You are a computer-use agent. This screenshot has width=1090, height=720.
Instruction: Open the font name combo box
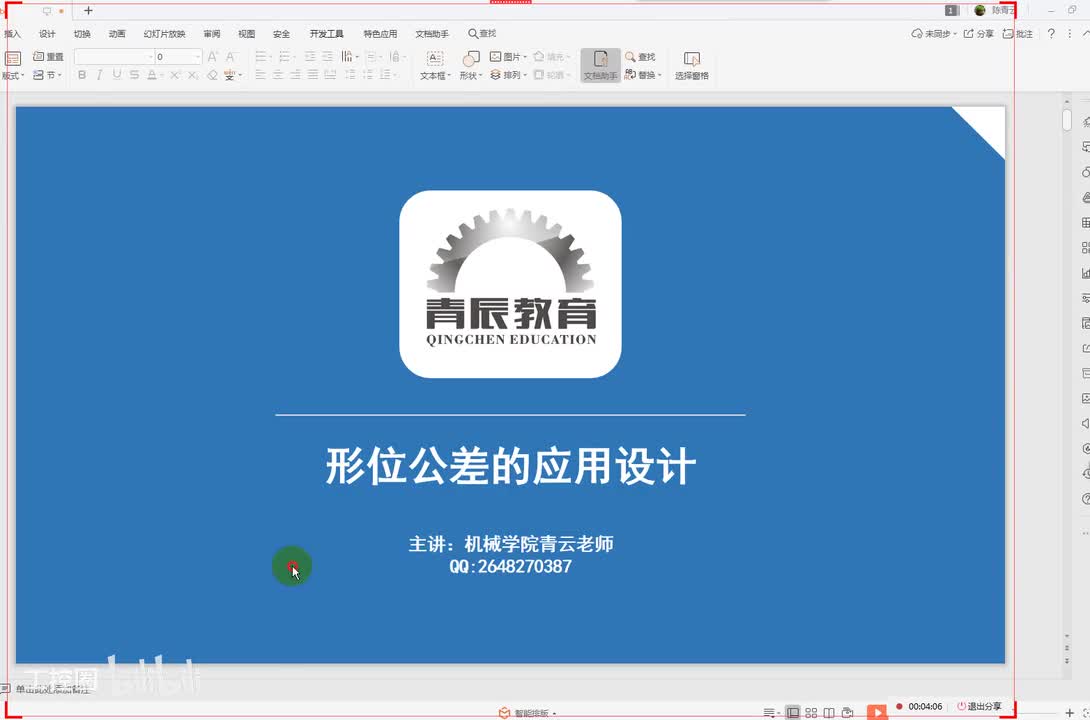coord(113,56)
